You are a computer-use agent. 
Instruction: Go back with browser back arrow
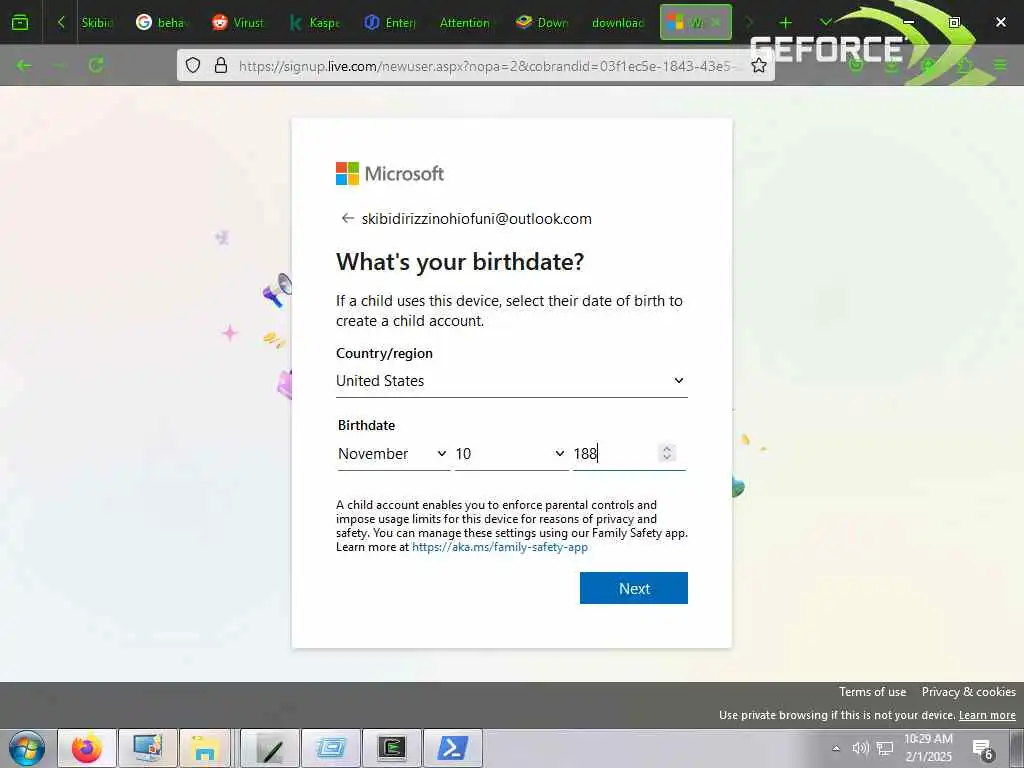24,65
